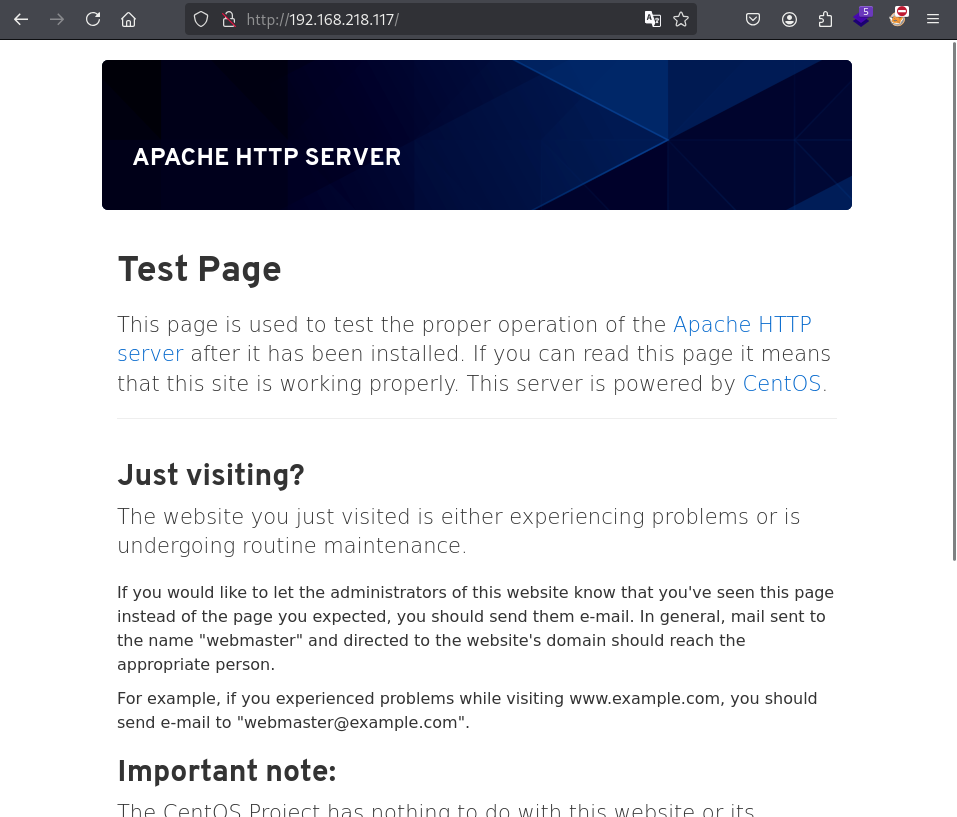
Task: Click the 'Just visiting?' heading
Action: 211,475
